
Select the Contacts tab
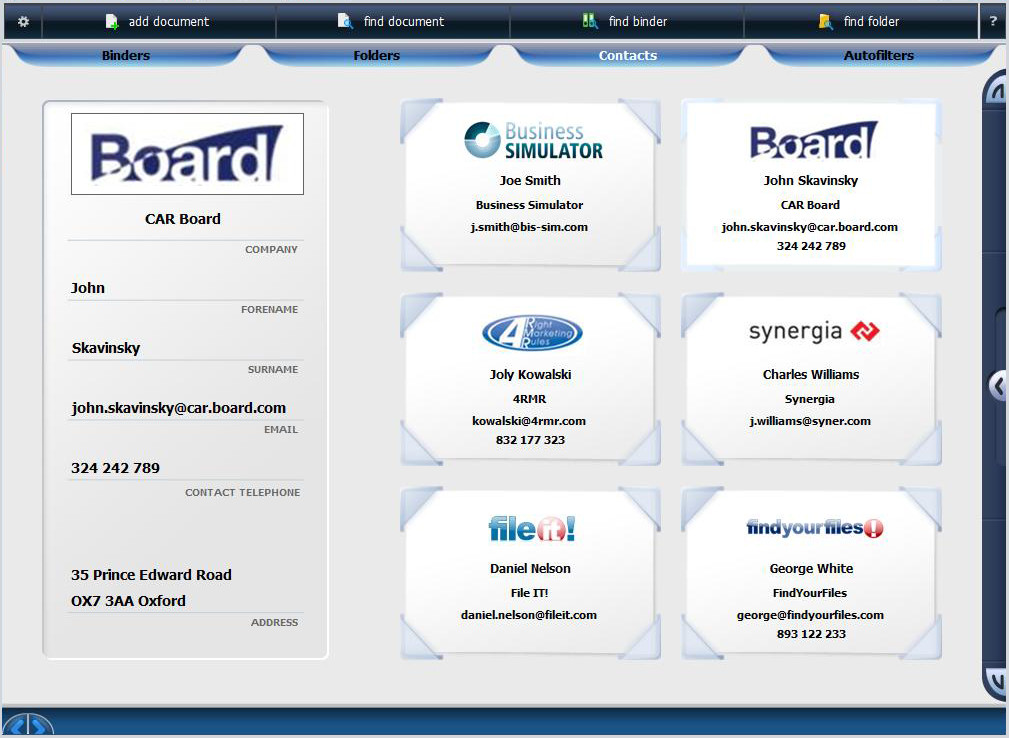pyautogui.click(x=628, y=55)
